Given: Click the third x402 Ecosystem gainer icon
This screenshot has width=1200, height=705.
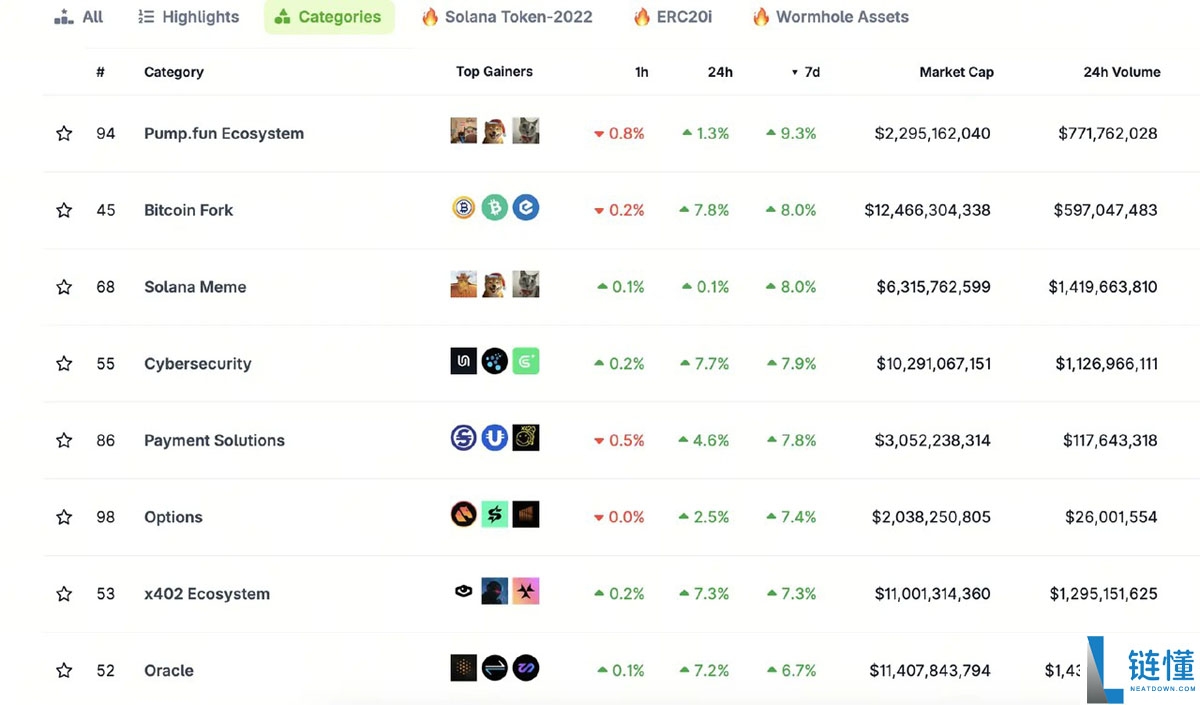Looking at the screenshot, I should [x=526, y=591].
